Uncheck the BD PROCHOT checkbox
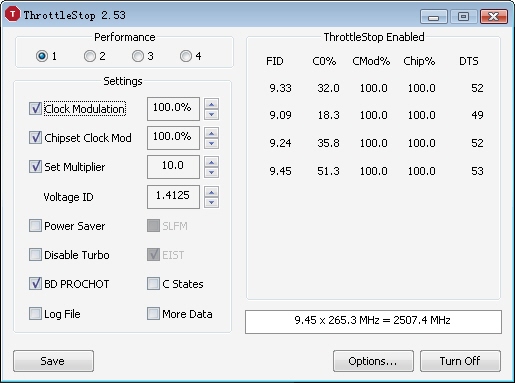The width and height of the screenshot is (515, 383). click(x=35, y=284)
